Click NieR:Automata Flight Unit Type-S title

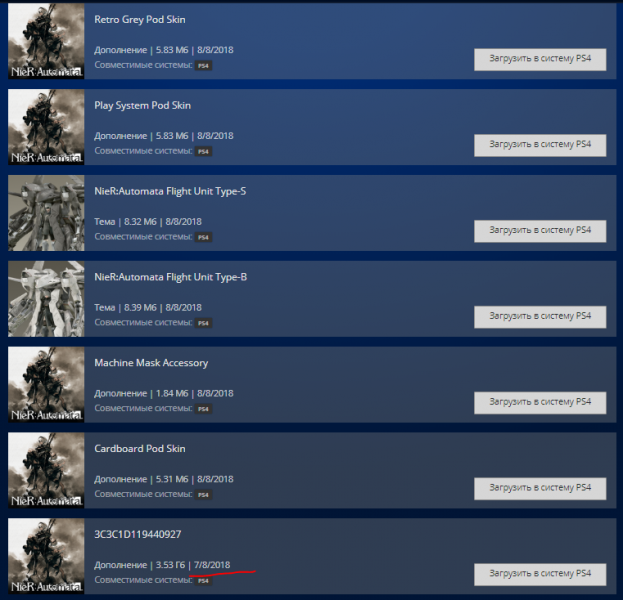point(170,191)
